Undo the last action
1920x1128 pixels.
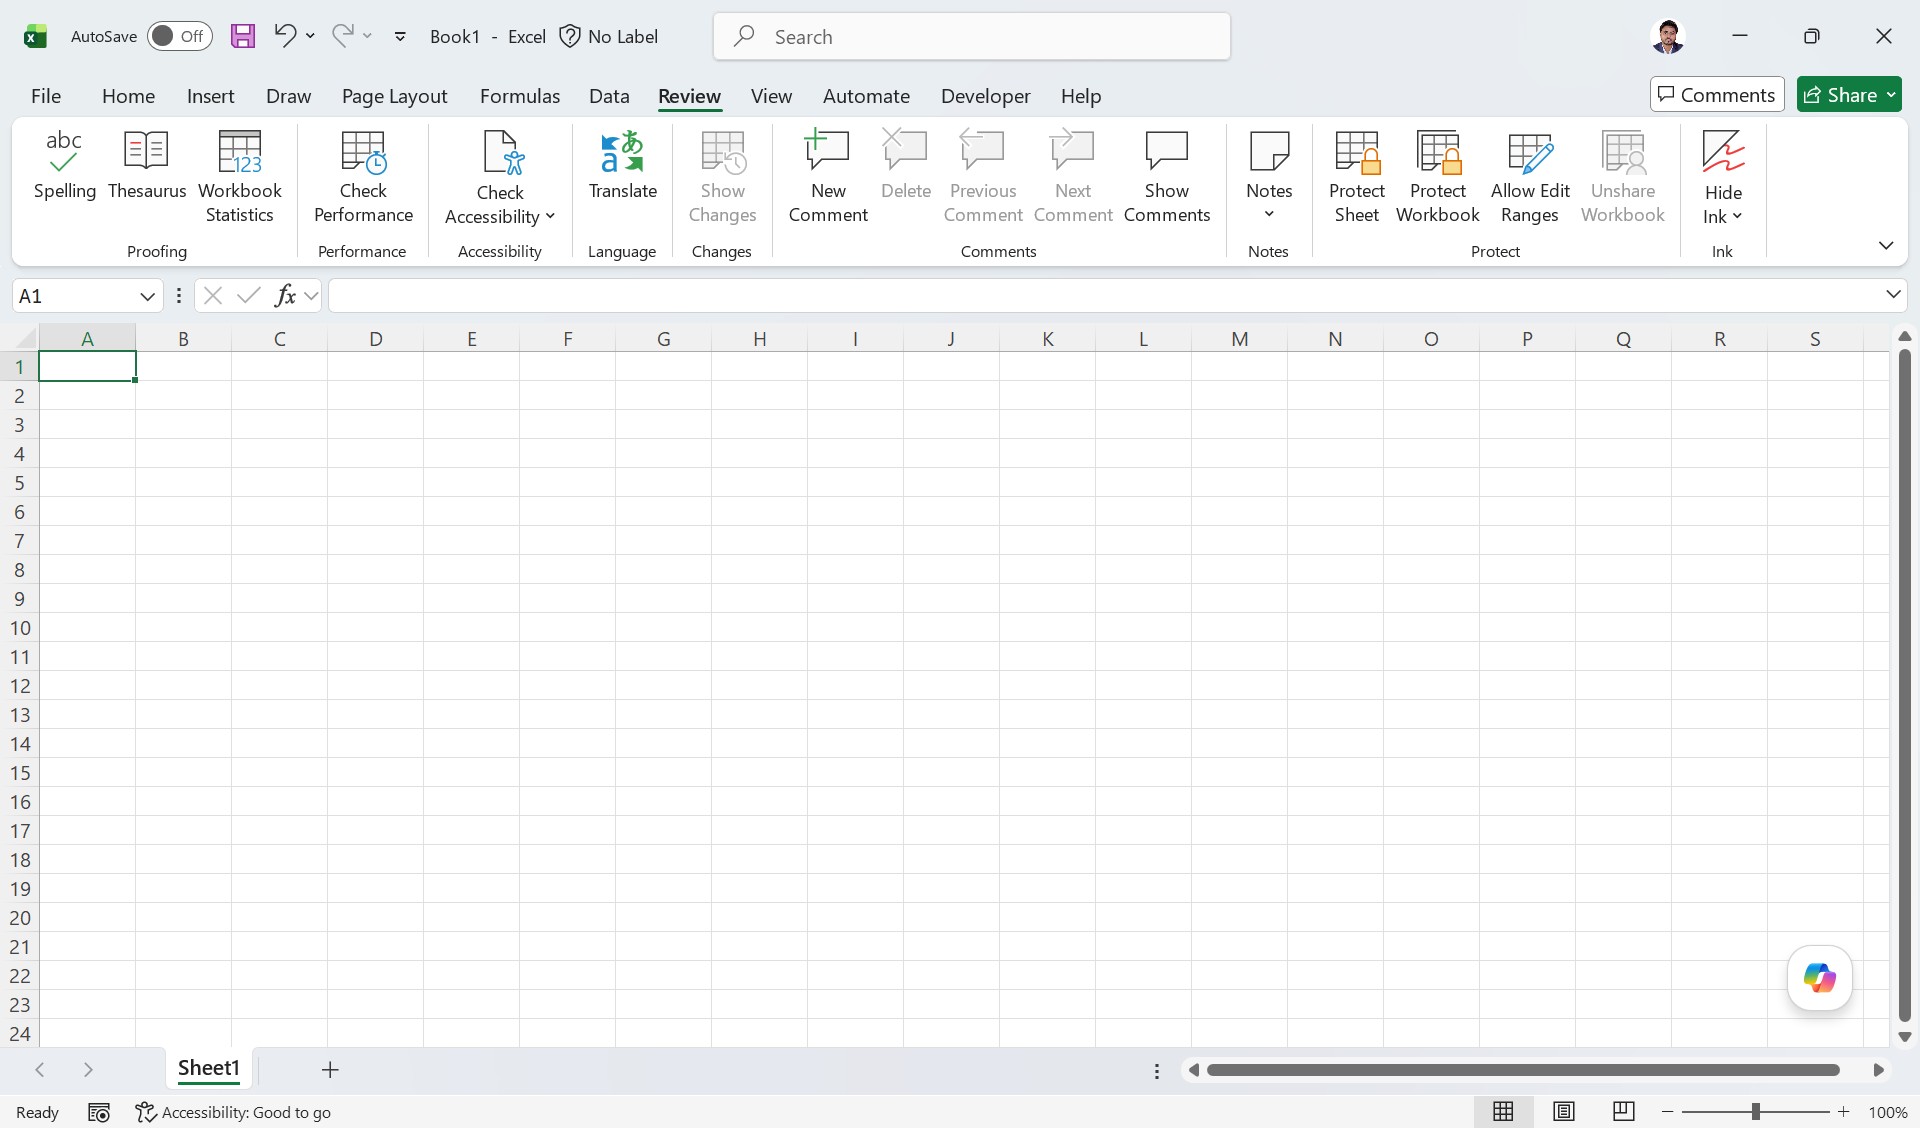click(x=285, y=36)
